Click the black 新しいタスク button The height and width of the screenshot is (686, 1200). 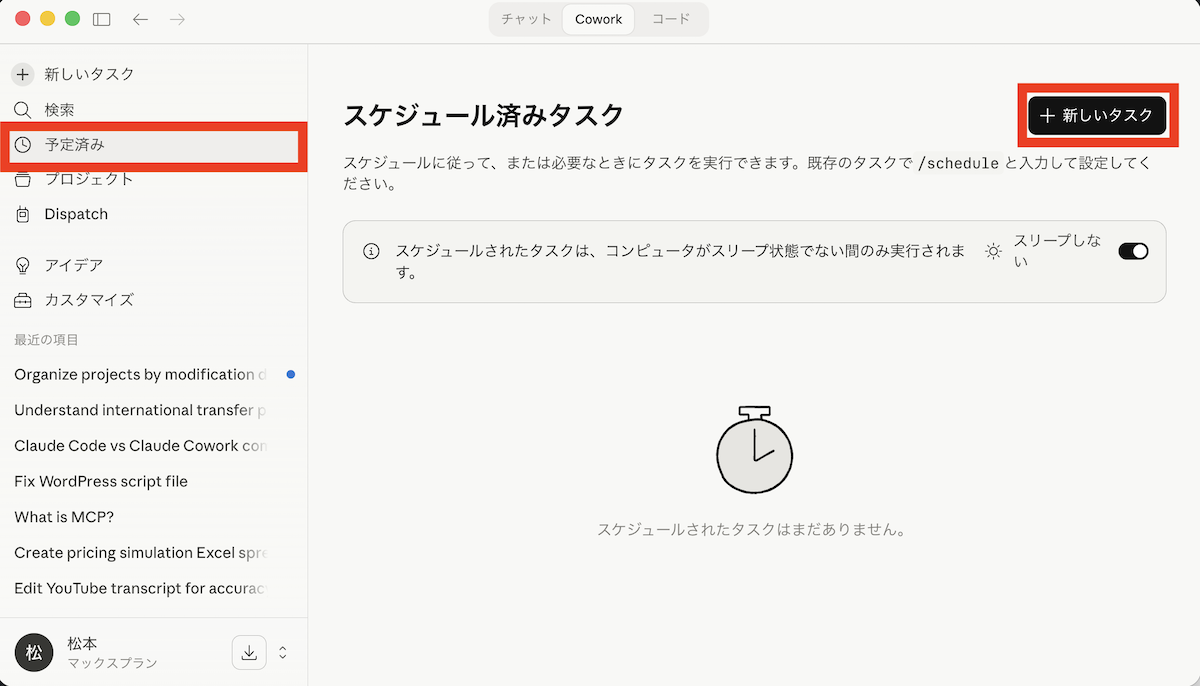coord(1096,116)
